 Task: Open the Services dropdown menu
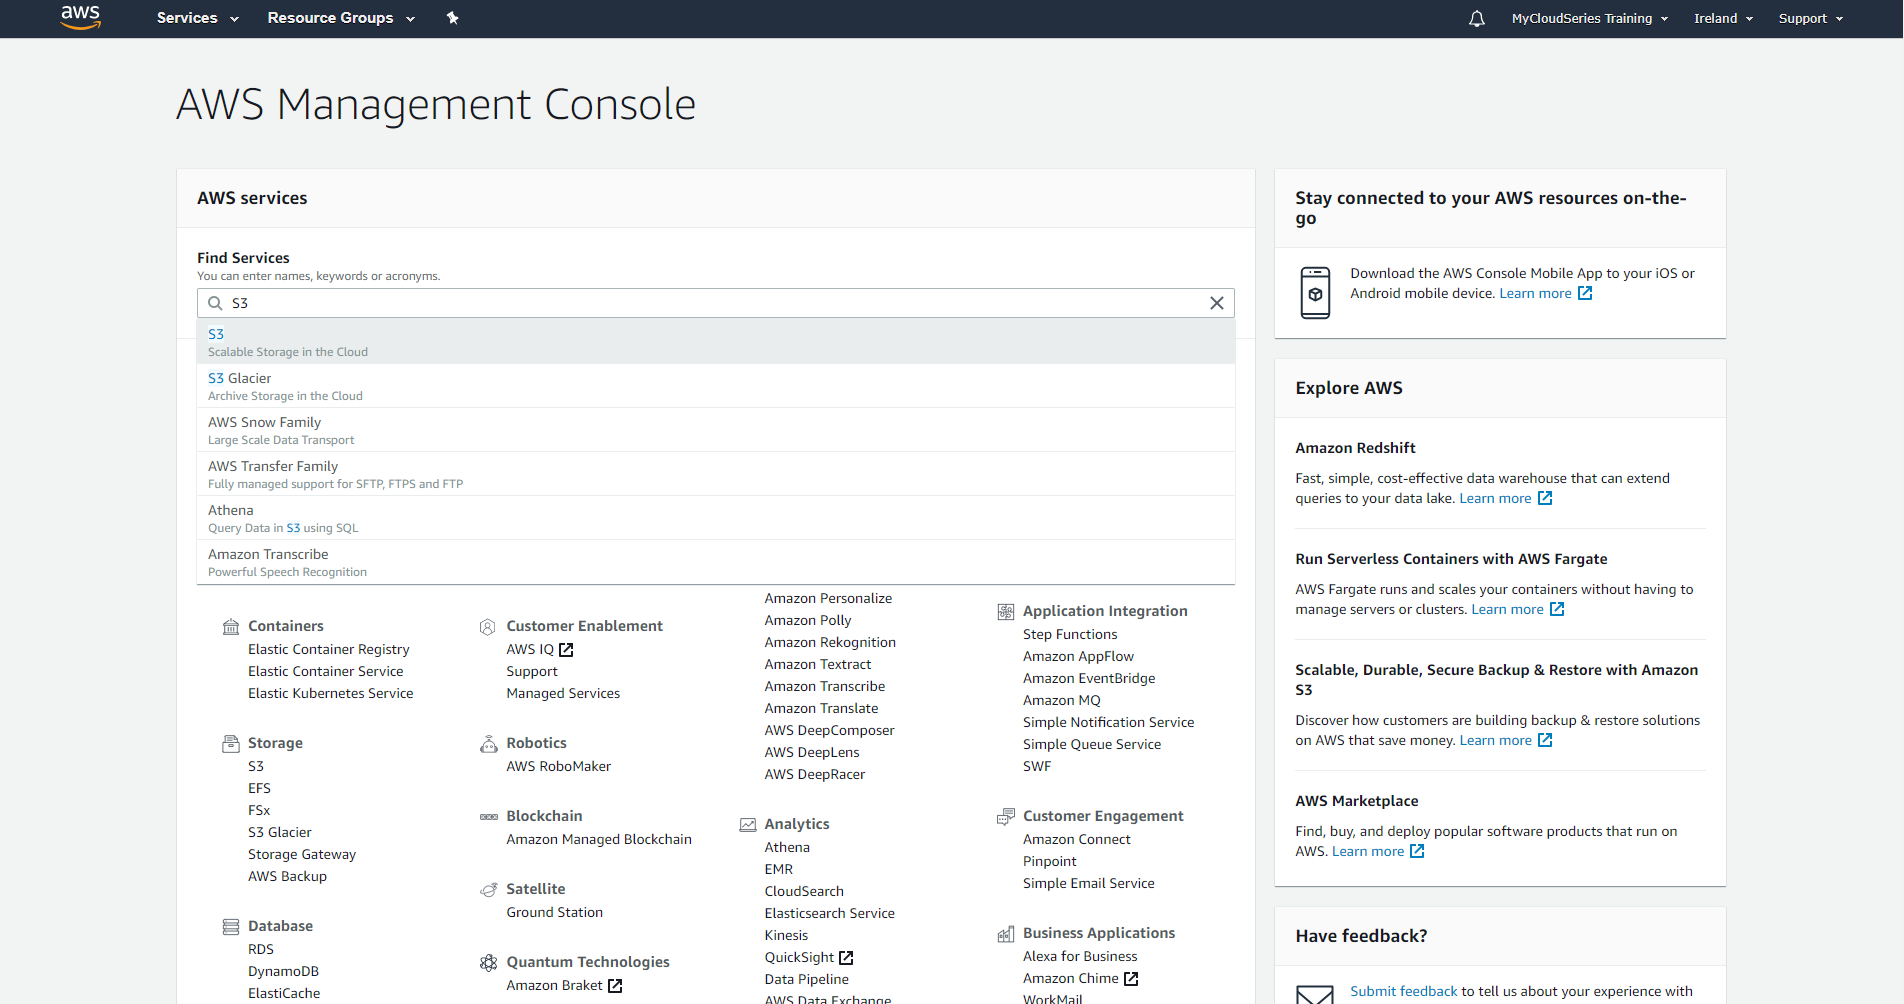tap(196, 18)
